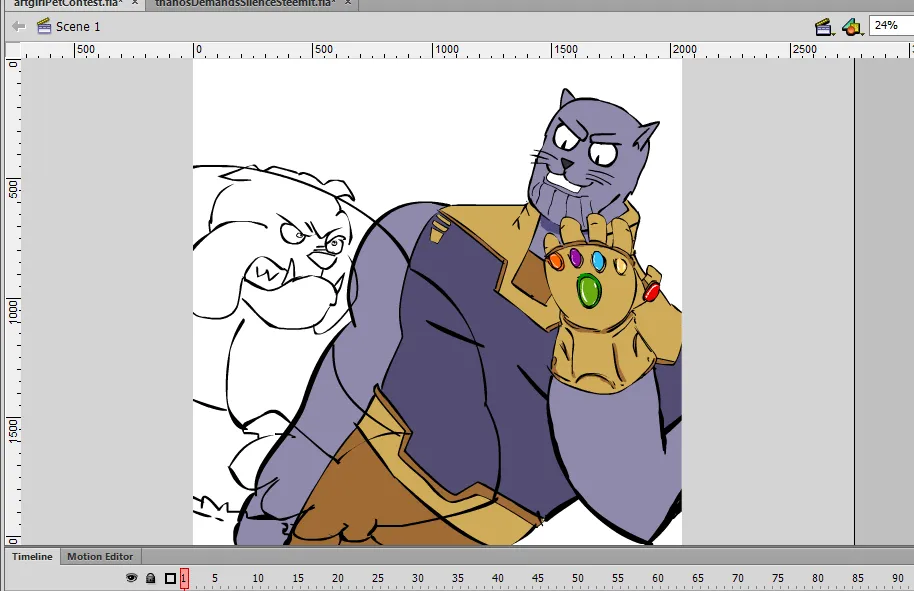Screen dimensions: 914x591
Task: Click the red stone on the gauntlet thumb
Action: (651, 291)
